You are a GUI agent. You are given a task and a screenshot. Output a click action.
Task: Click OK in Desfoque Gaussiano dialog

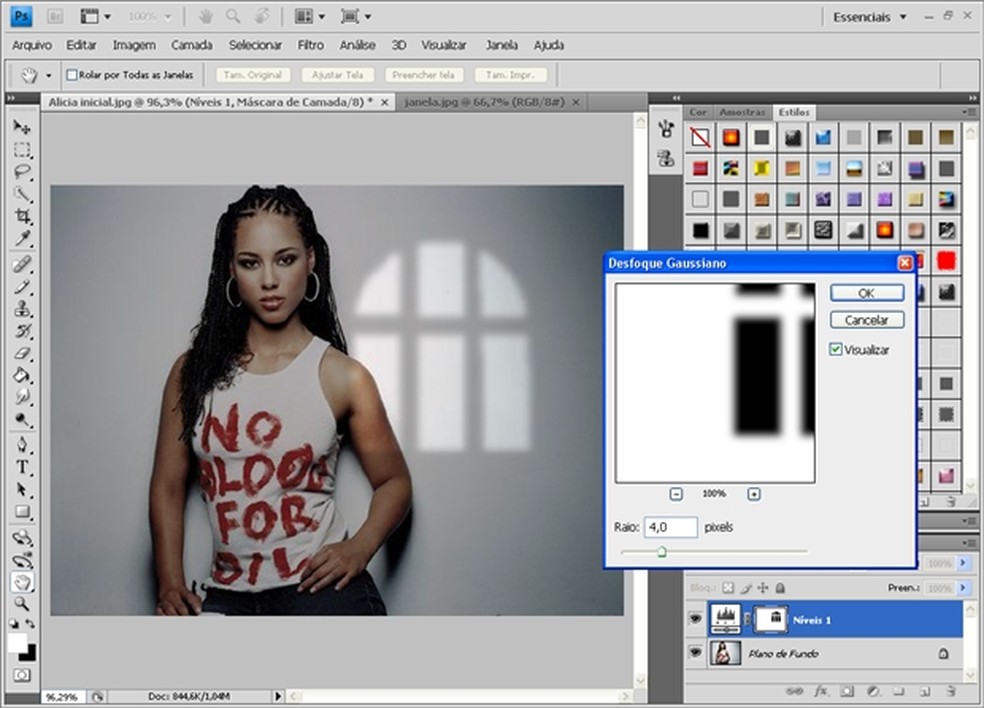(867, 293)
